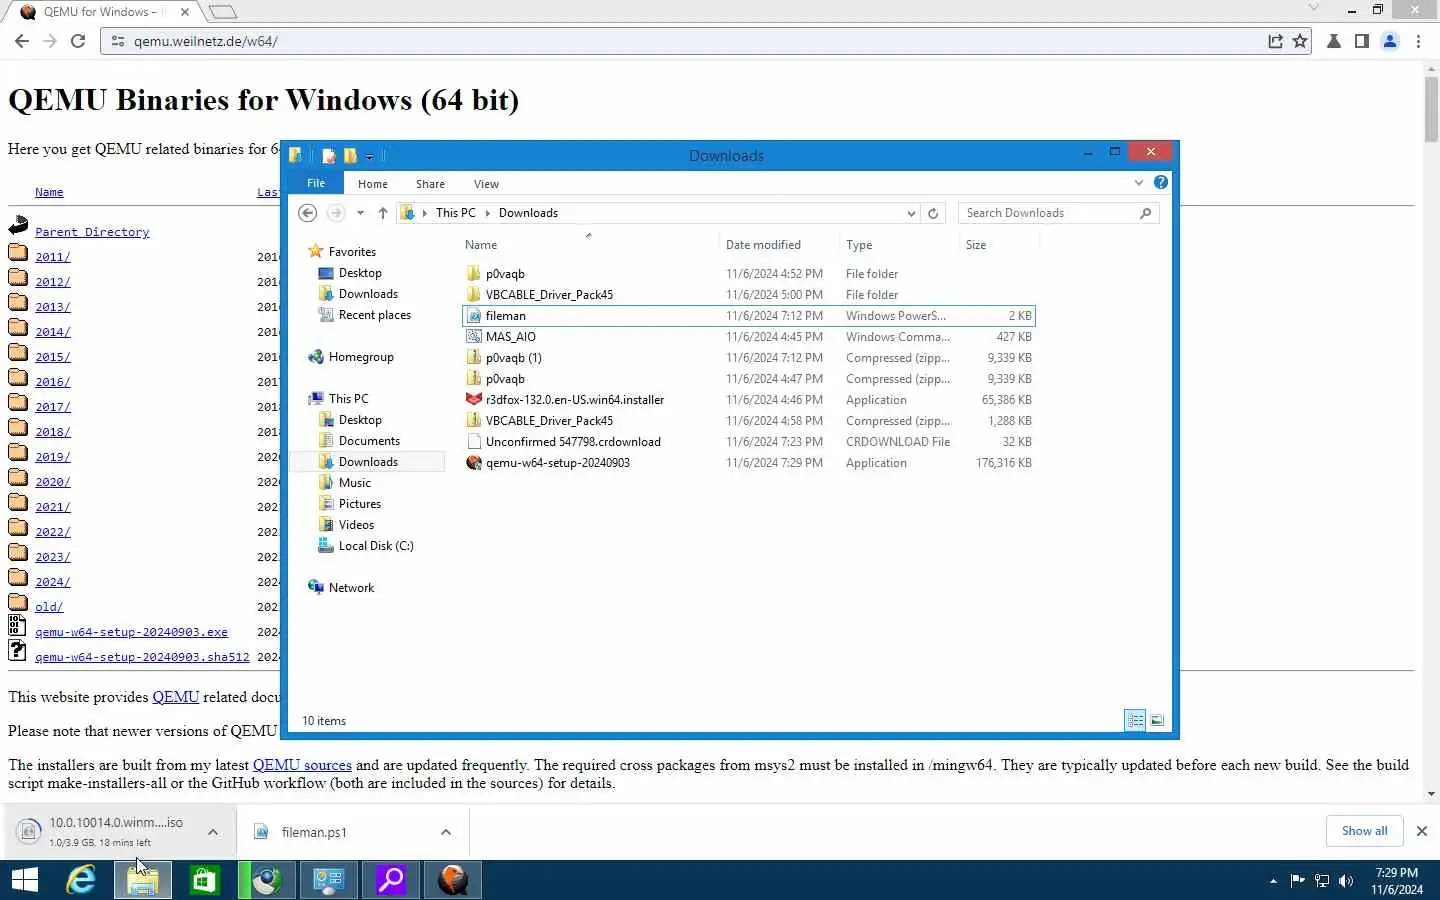
Task: Select the VBCABLE_Driver_Pack45 file folder
Action: 749,295
